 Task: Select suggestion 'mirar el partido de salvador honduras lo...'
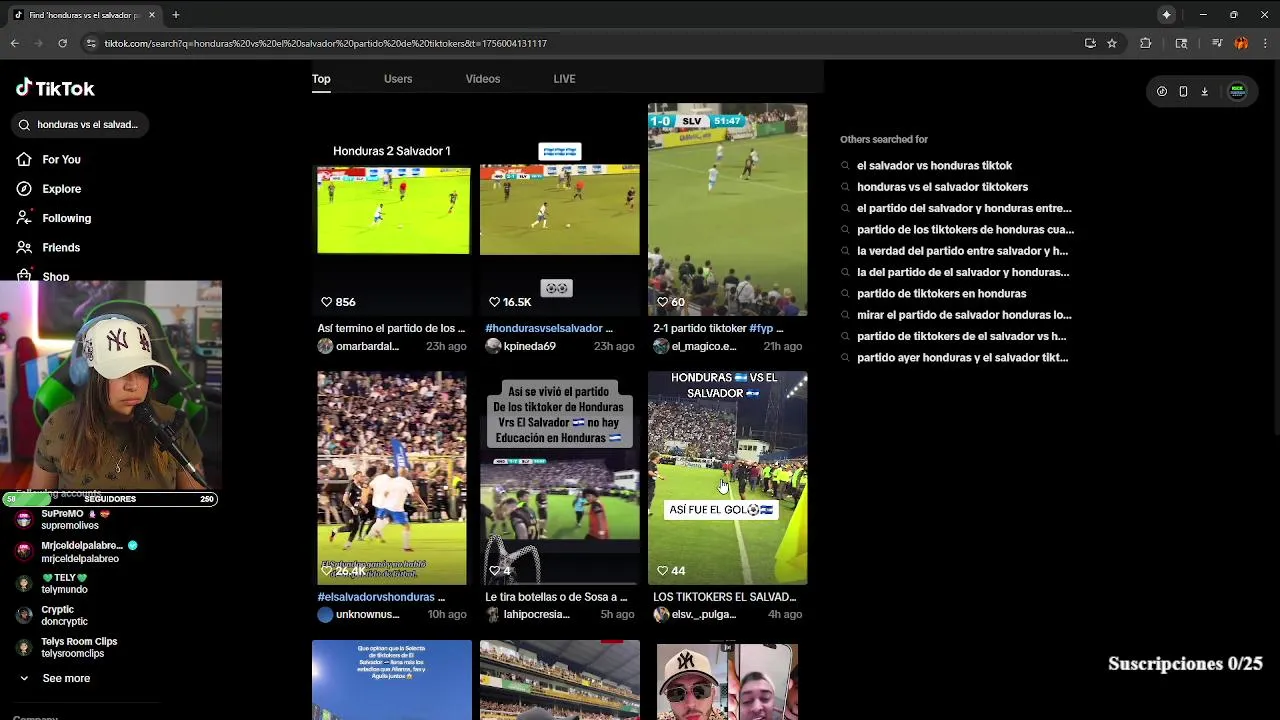point(964,315)
